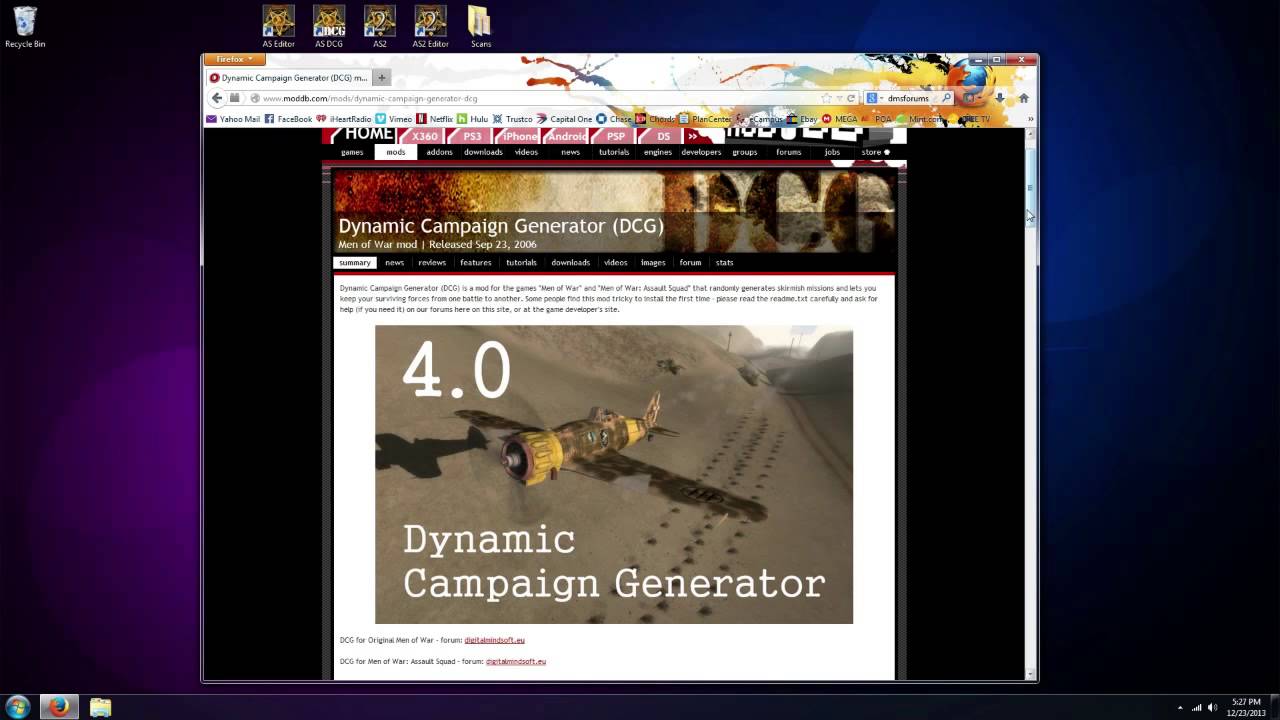Switch to the mod's images tab
Screen dimensions: 1280x720
653,262
